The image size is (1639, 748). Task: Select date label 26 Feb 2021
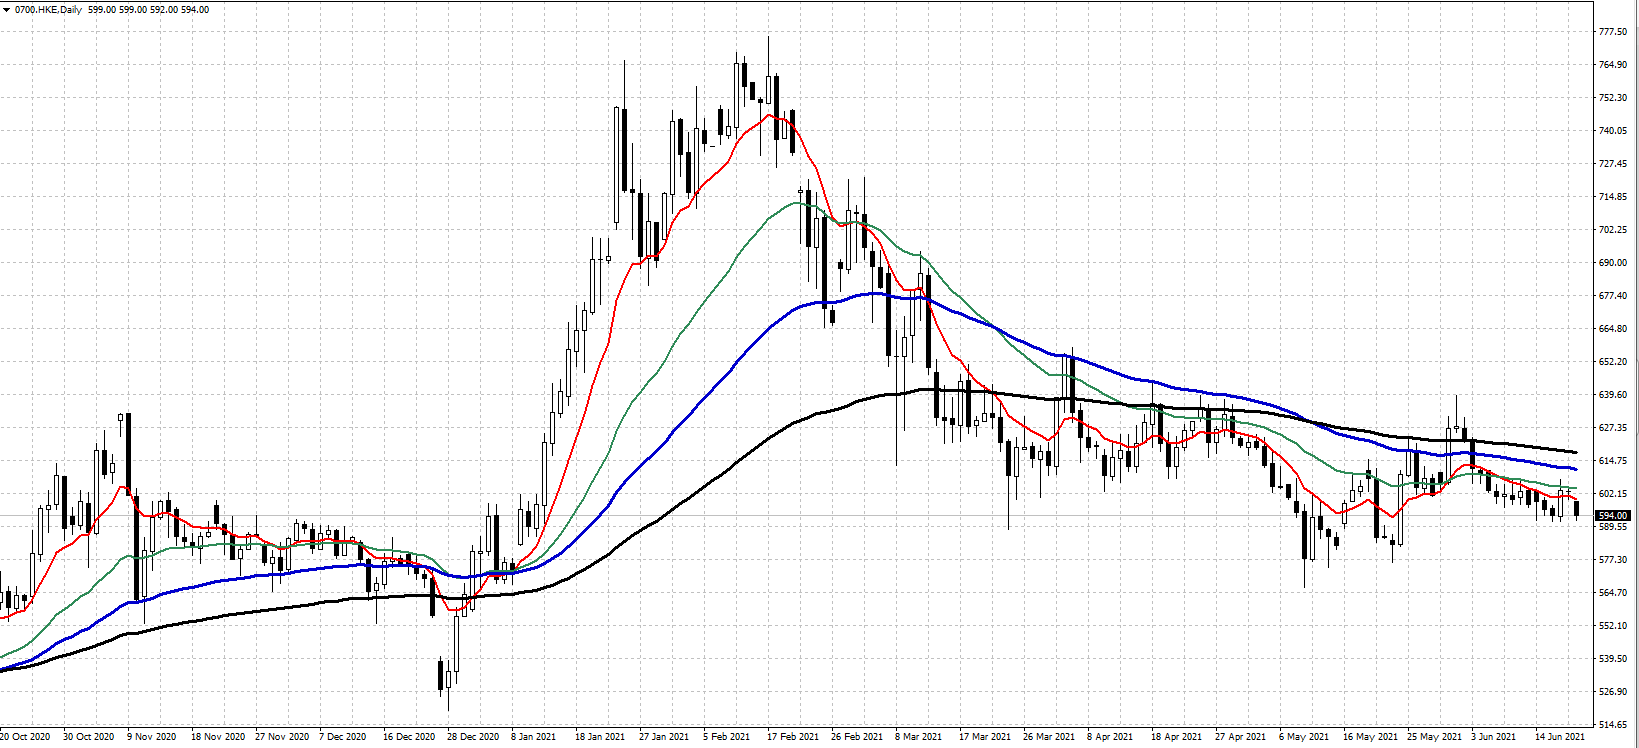[857, 737]
